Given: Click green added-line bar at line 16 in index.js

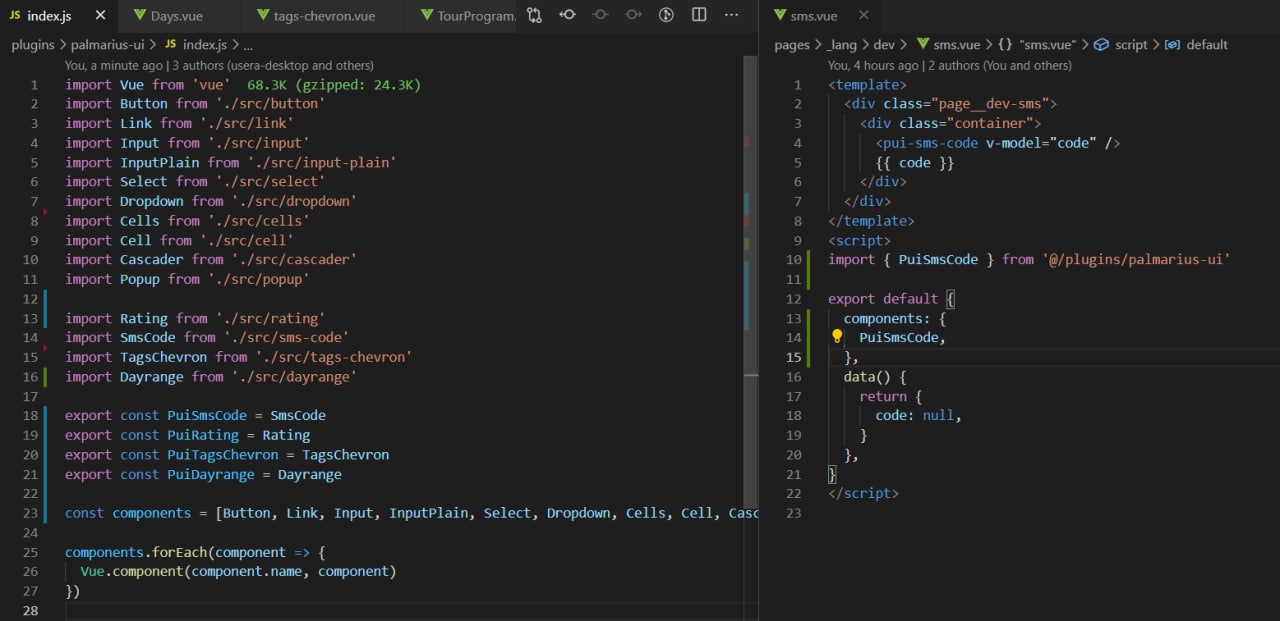Looking at the screenshot, I should point(45,377).
